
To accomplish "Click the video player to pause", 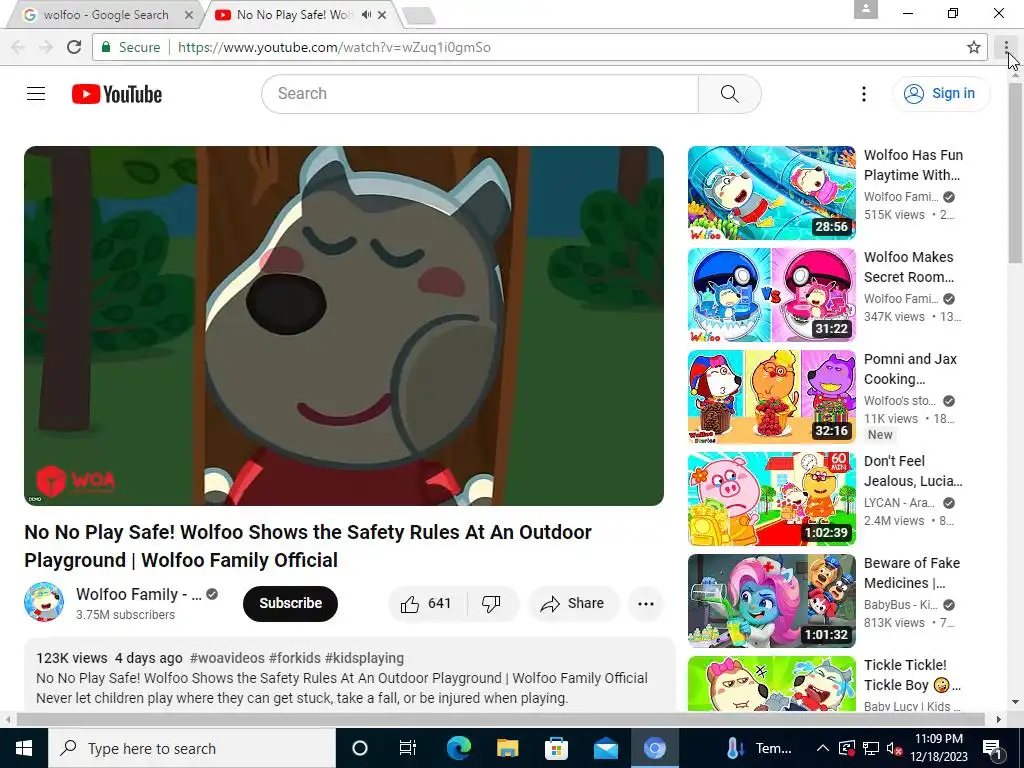I will coord(344,326).
